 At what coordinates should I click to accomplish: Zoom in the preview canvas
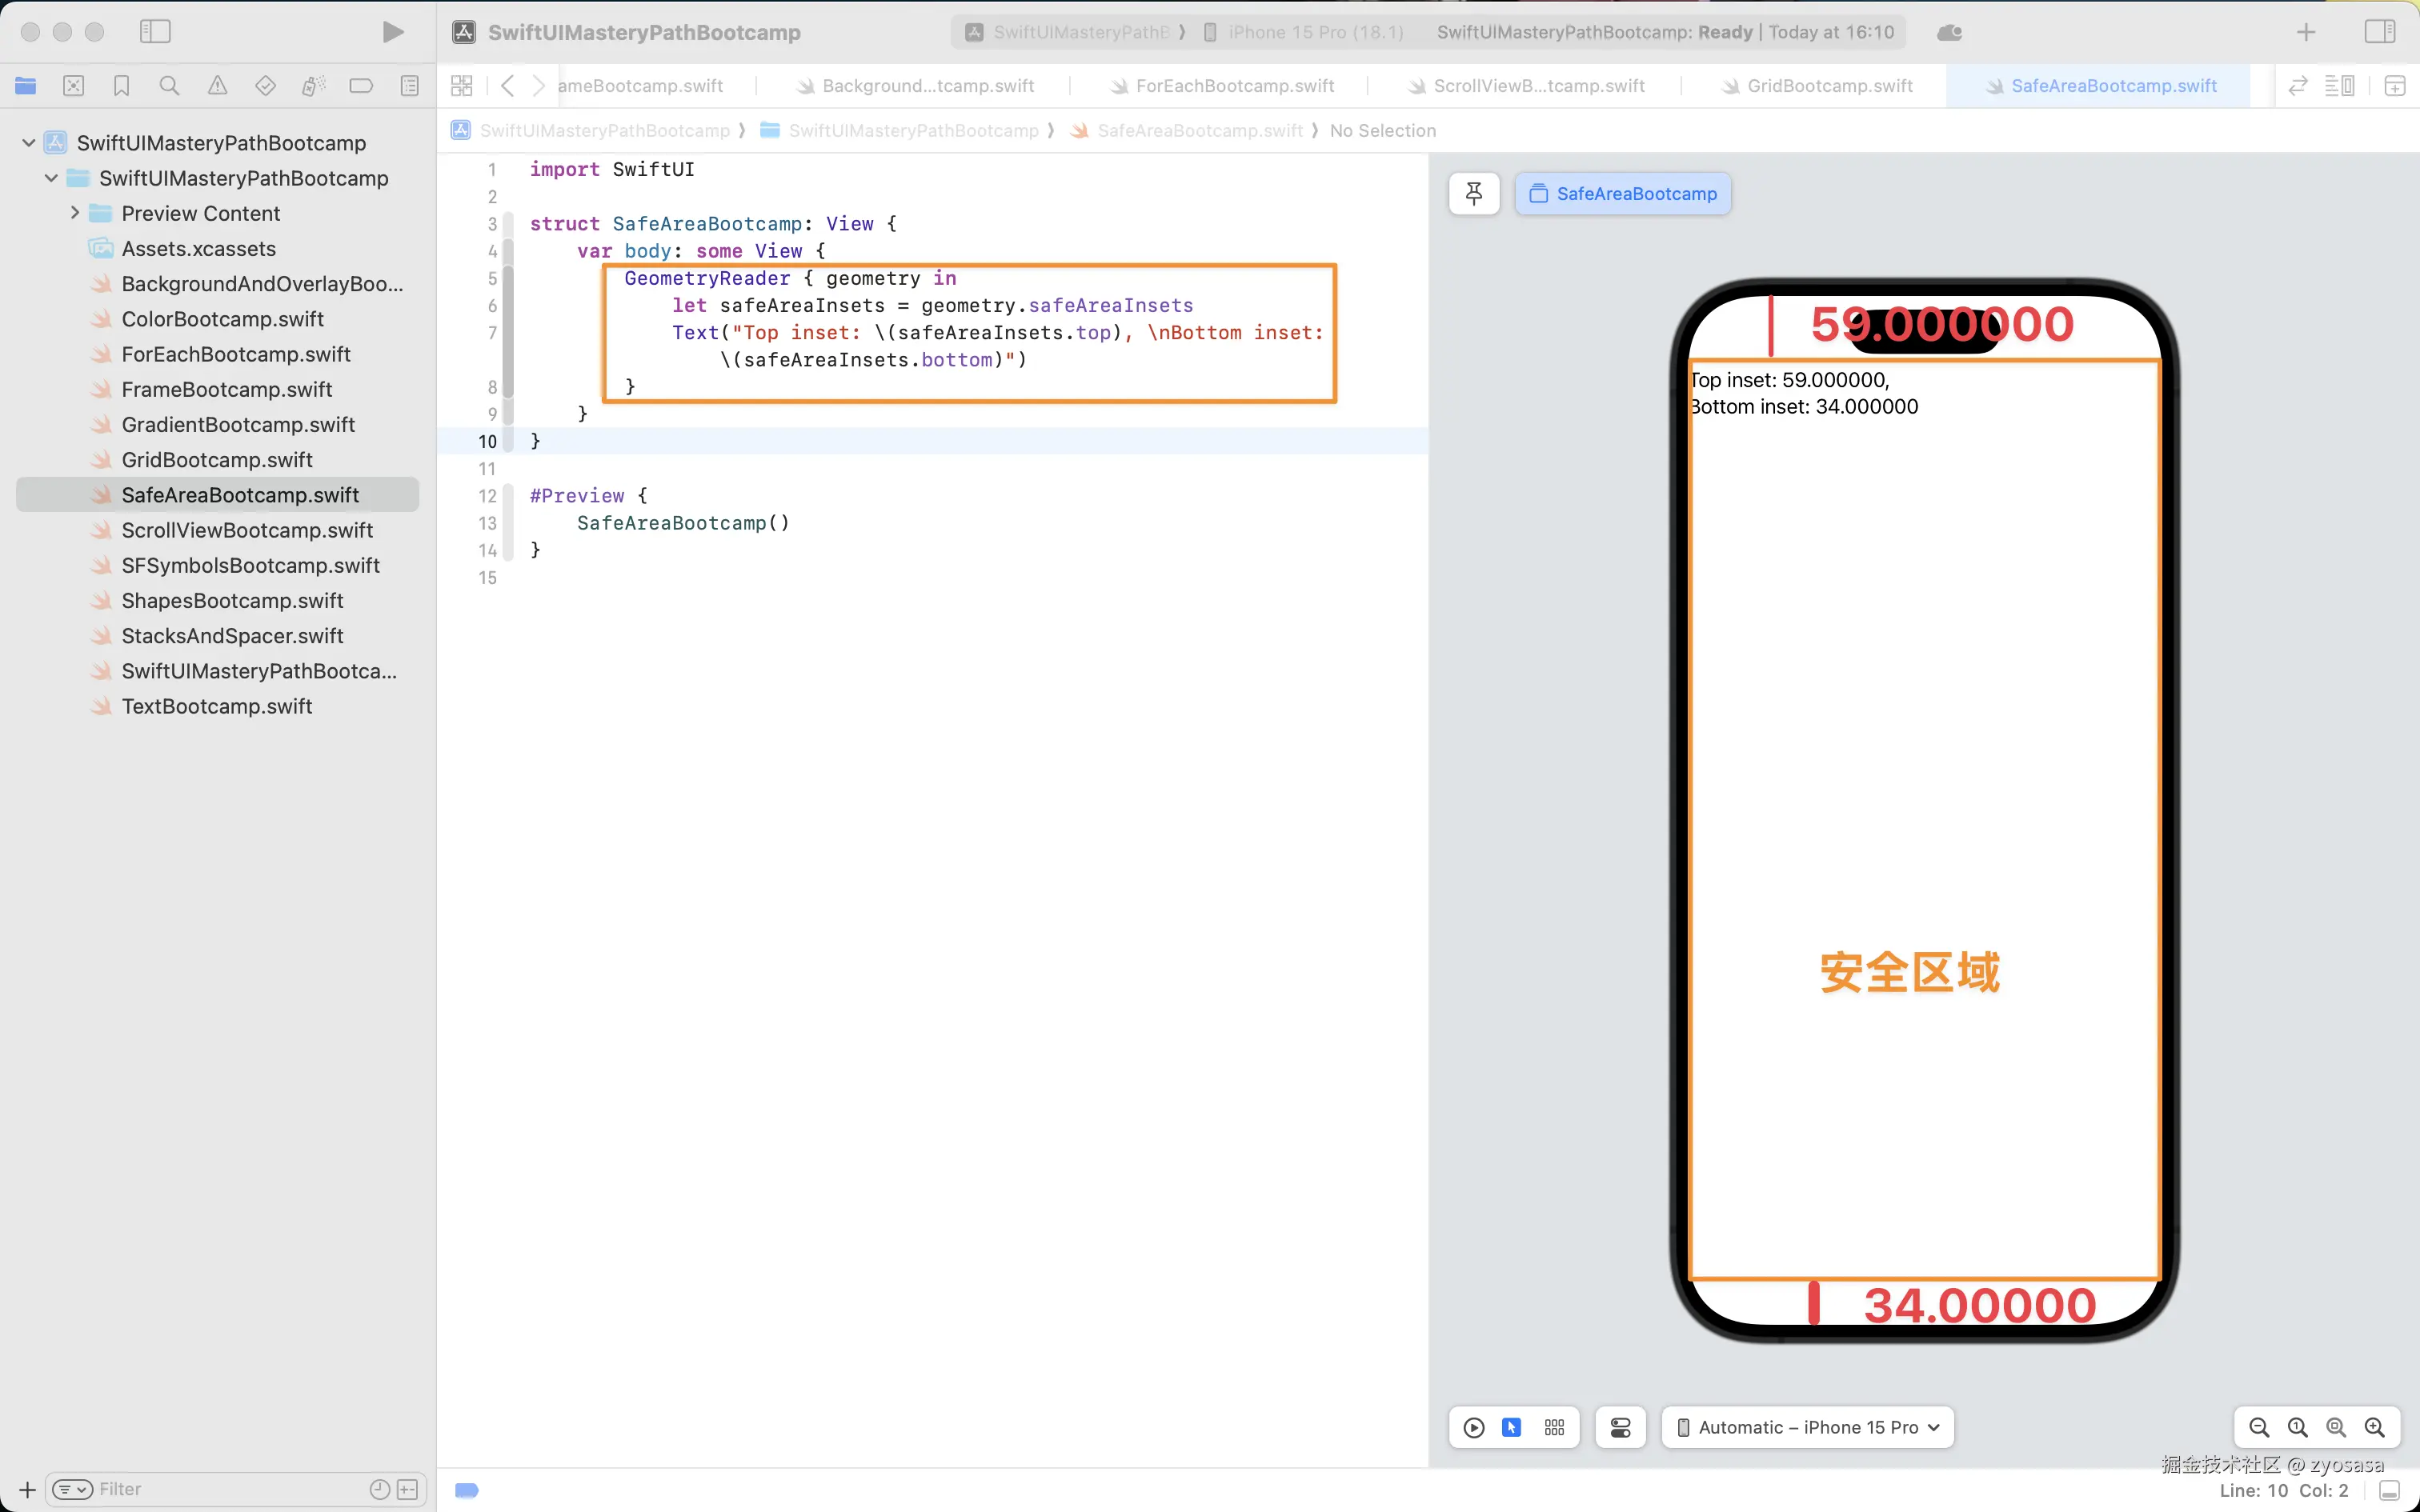2374,1427
